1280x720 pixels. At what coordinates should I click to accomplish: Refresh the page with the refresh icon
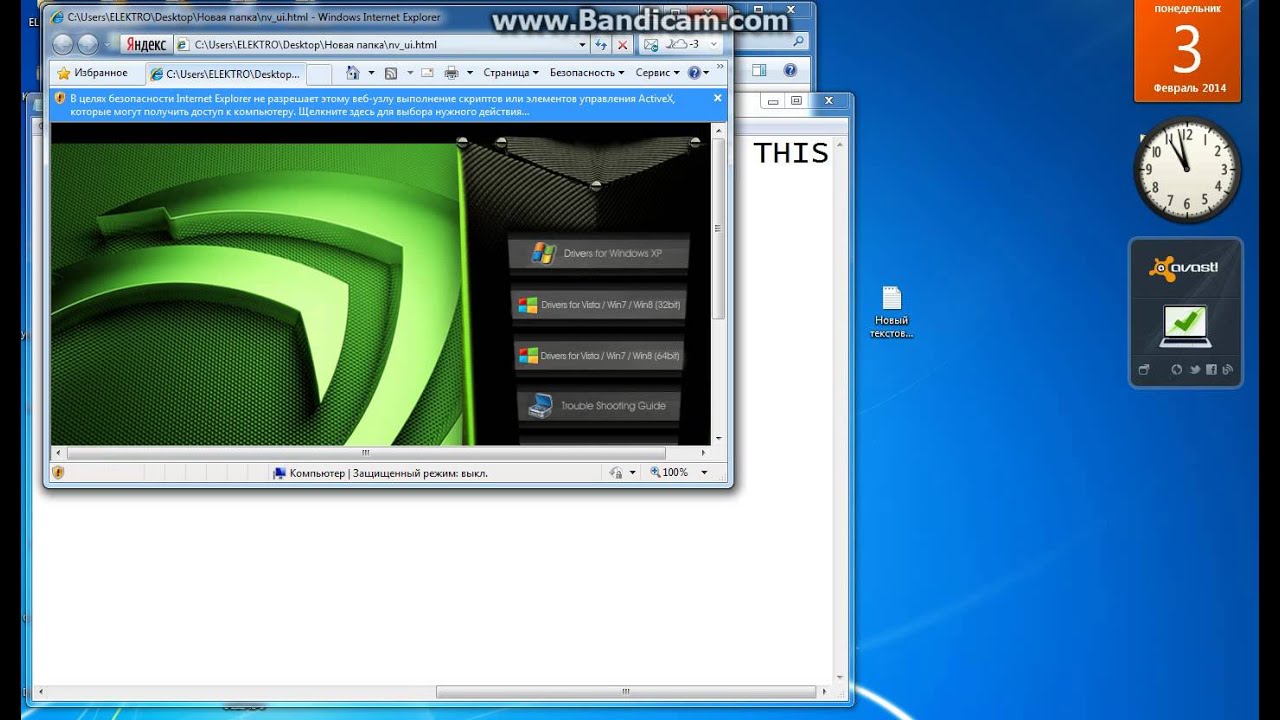(x=601, y=45)
